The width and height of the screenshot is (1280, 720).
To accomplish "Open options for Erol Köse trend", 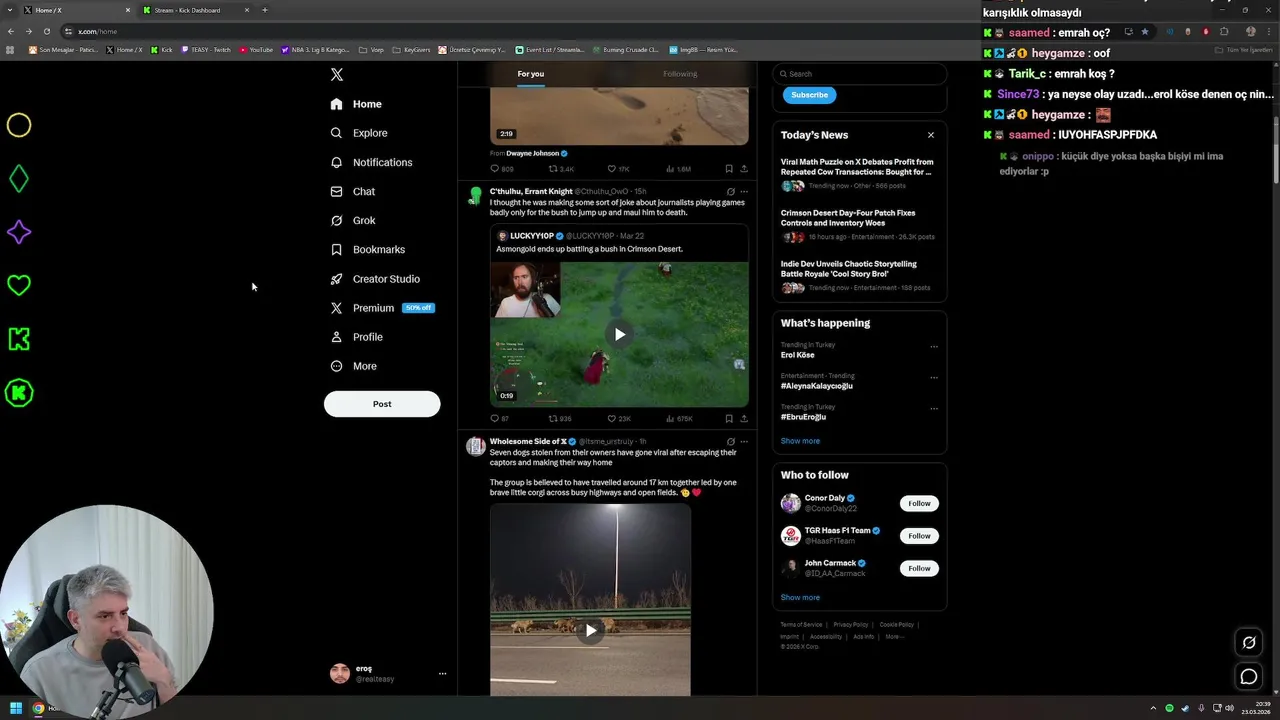I will [x=934, y=347].
